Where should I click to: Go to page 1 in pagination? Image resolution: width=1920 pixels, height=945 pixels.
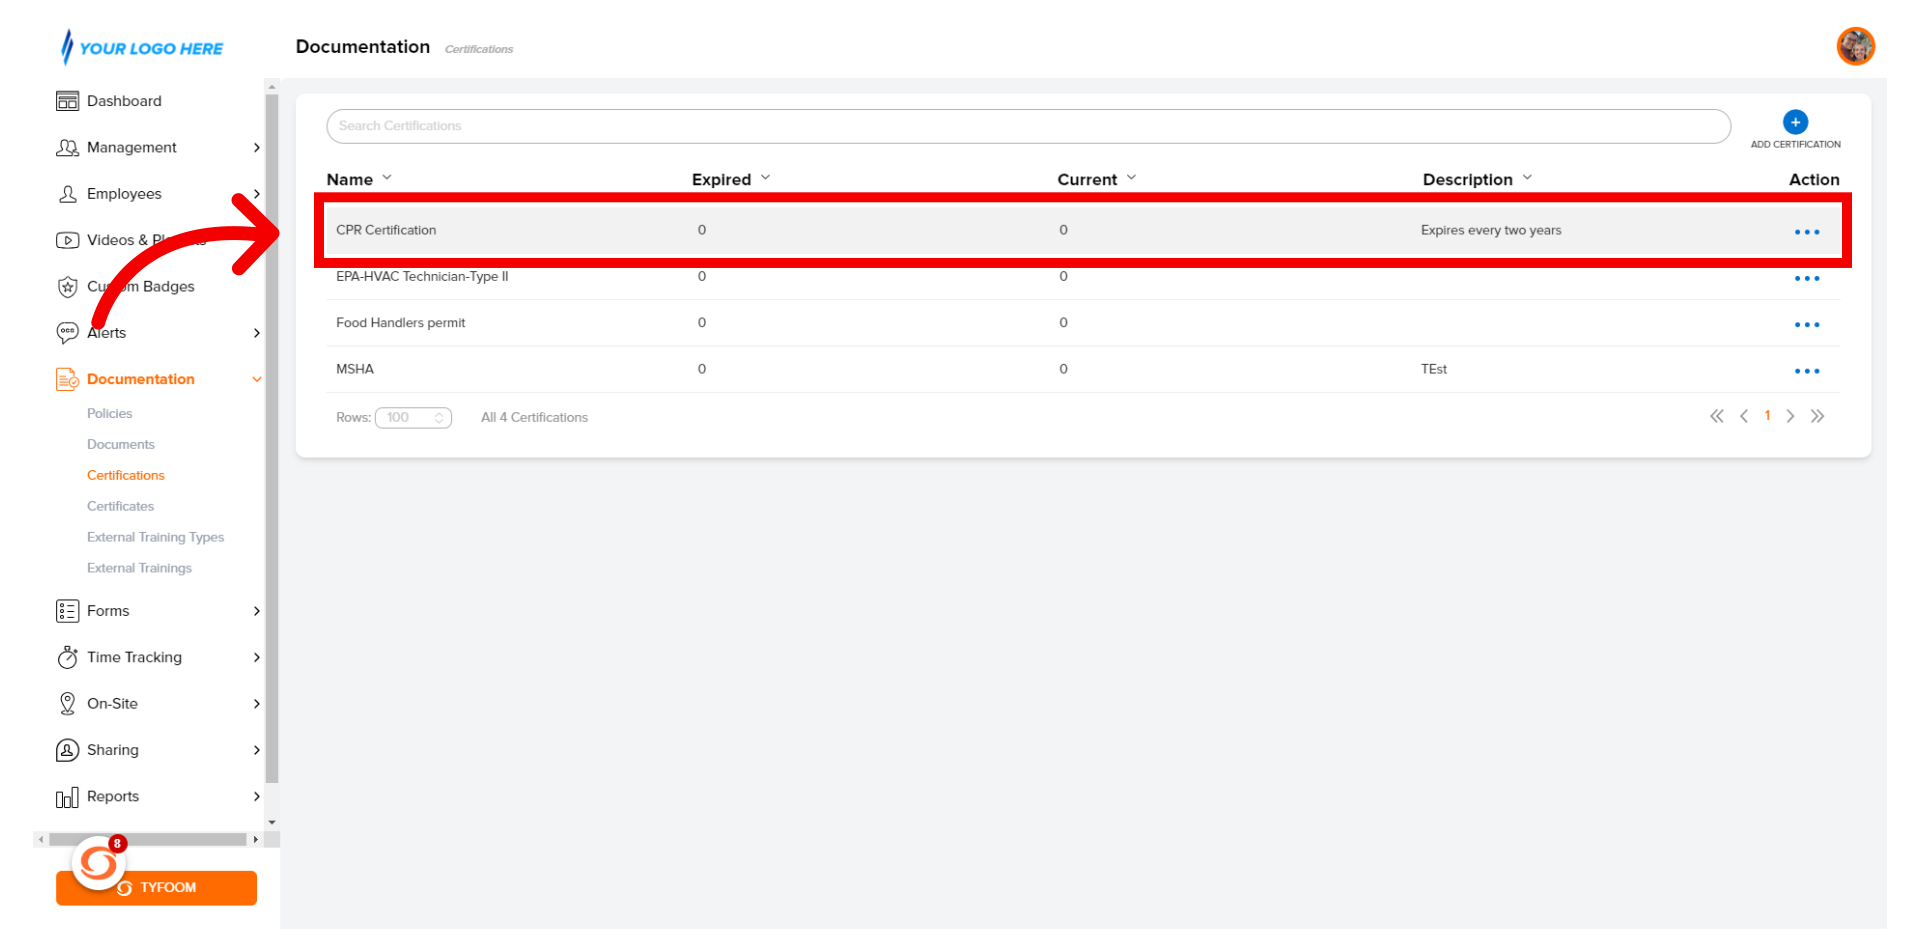1767,416
